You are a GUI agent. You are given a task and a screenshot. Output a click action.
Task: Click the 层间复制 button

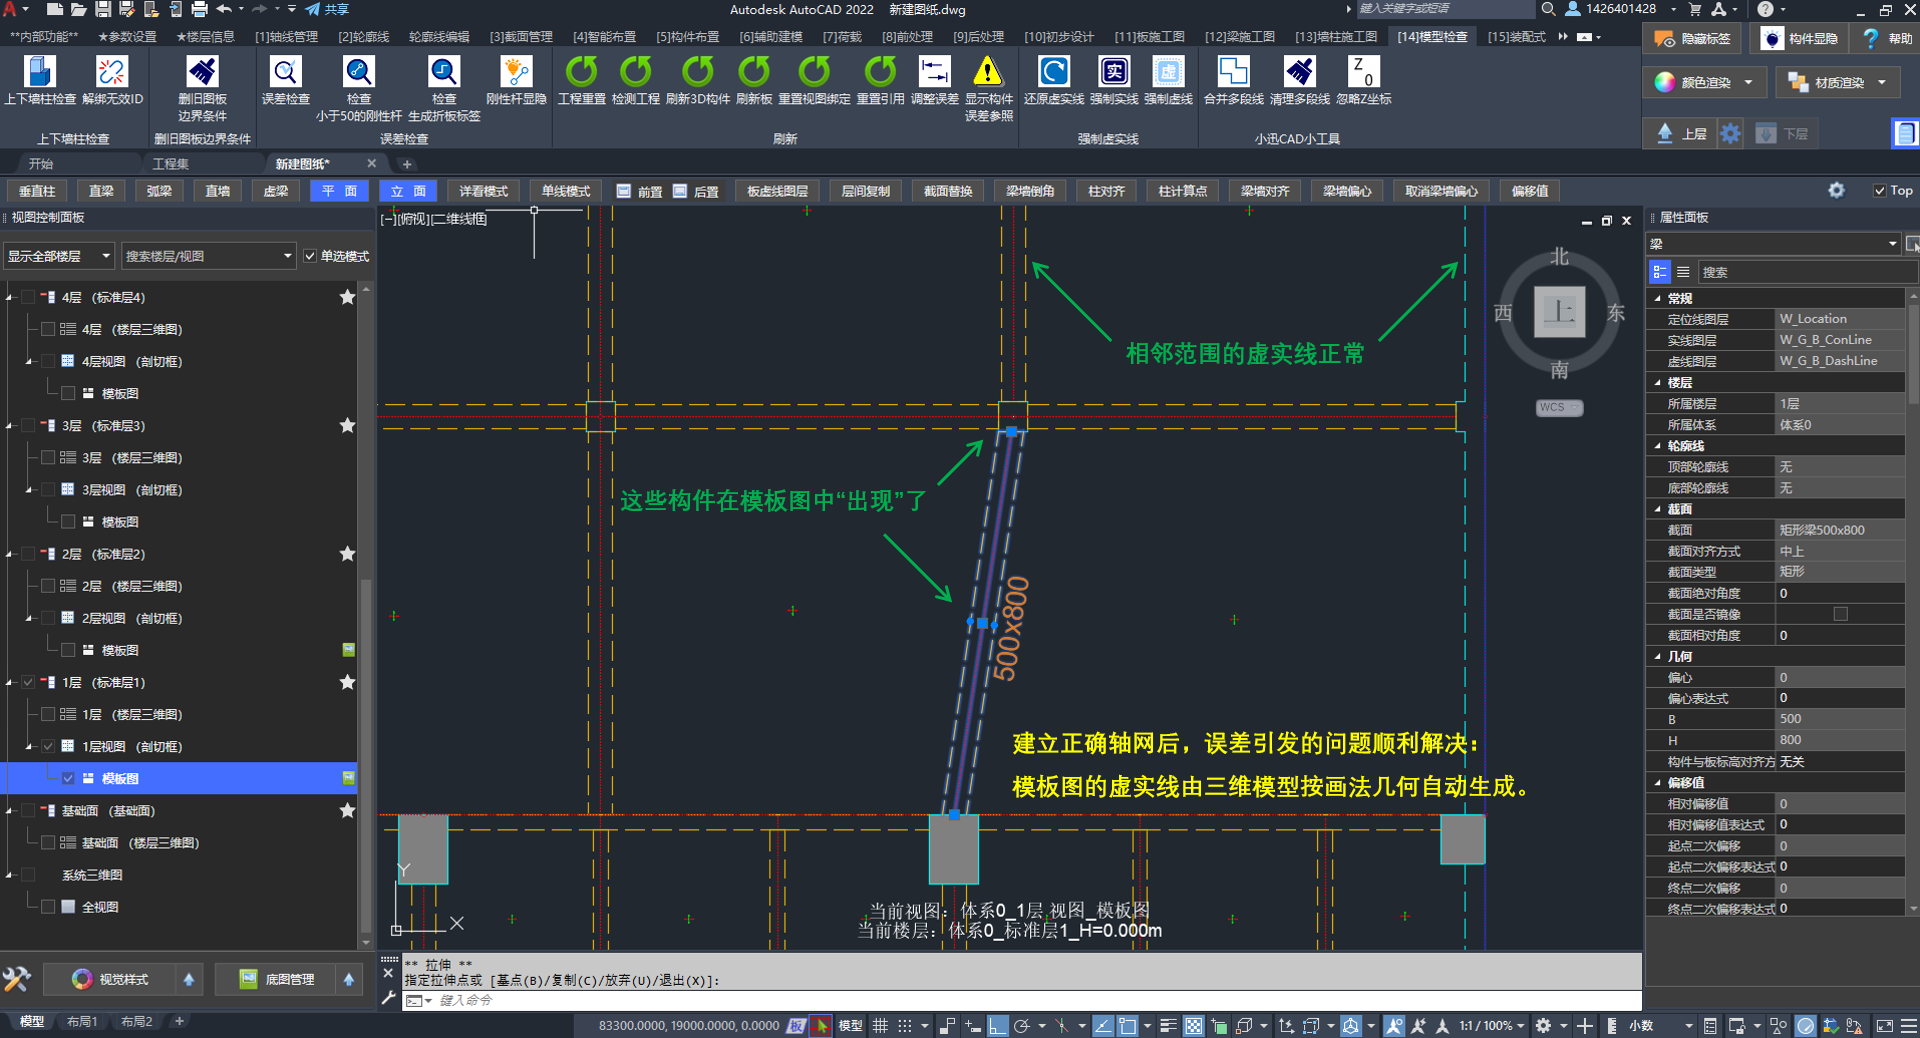tap(865, 191)
